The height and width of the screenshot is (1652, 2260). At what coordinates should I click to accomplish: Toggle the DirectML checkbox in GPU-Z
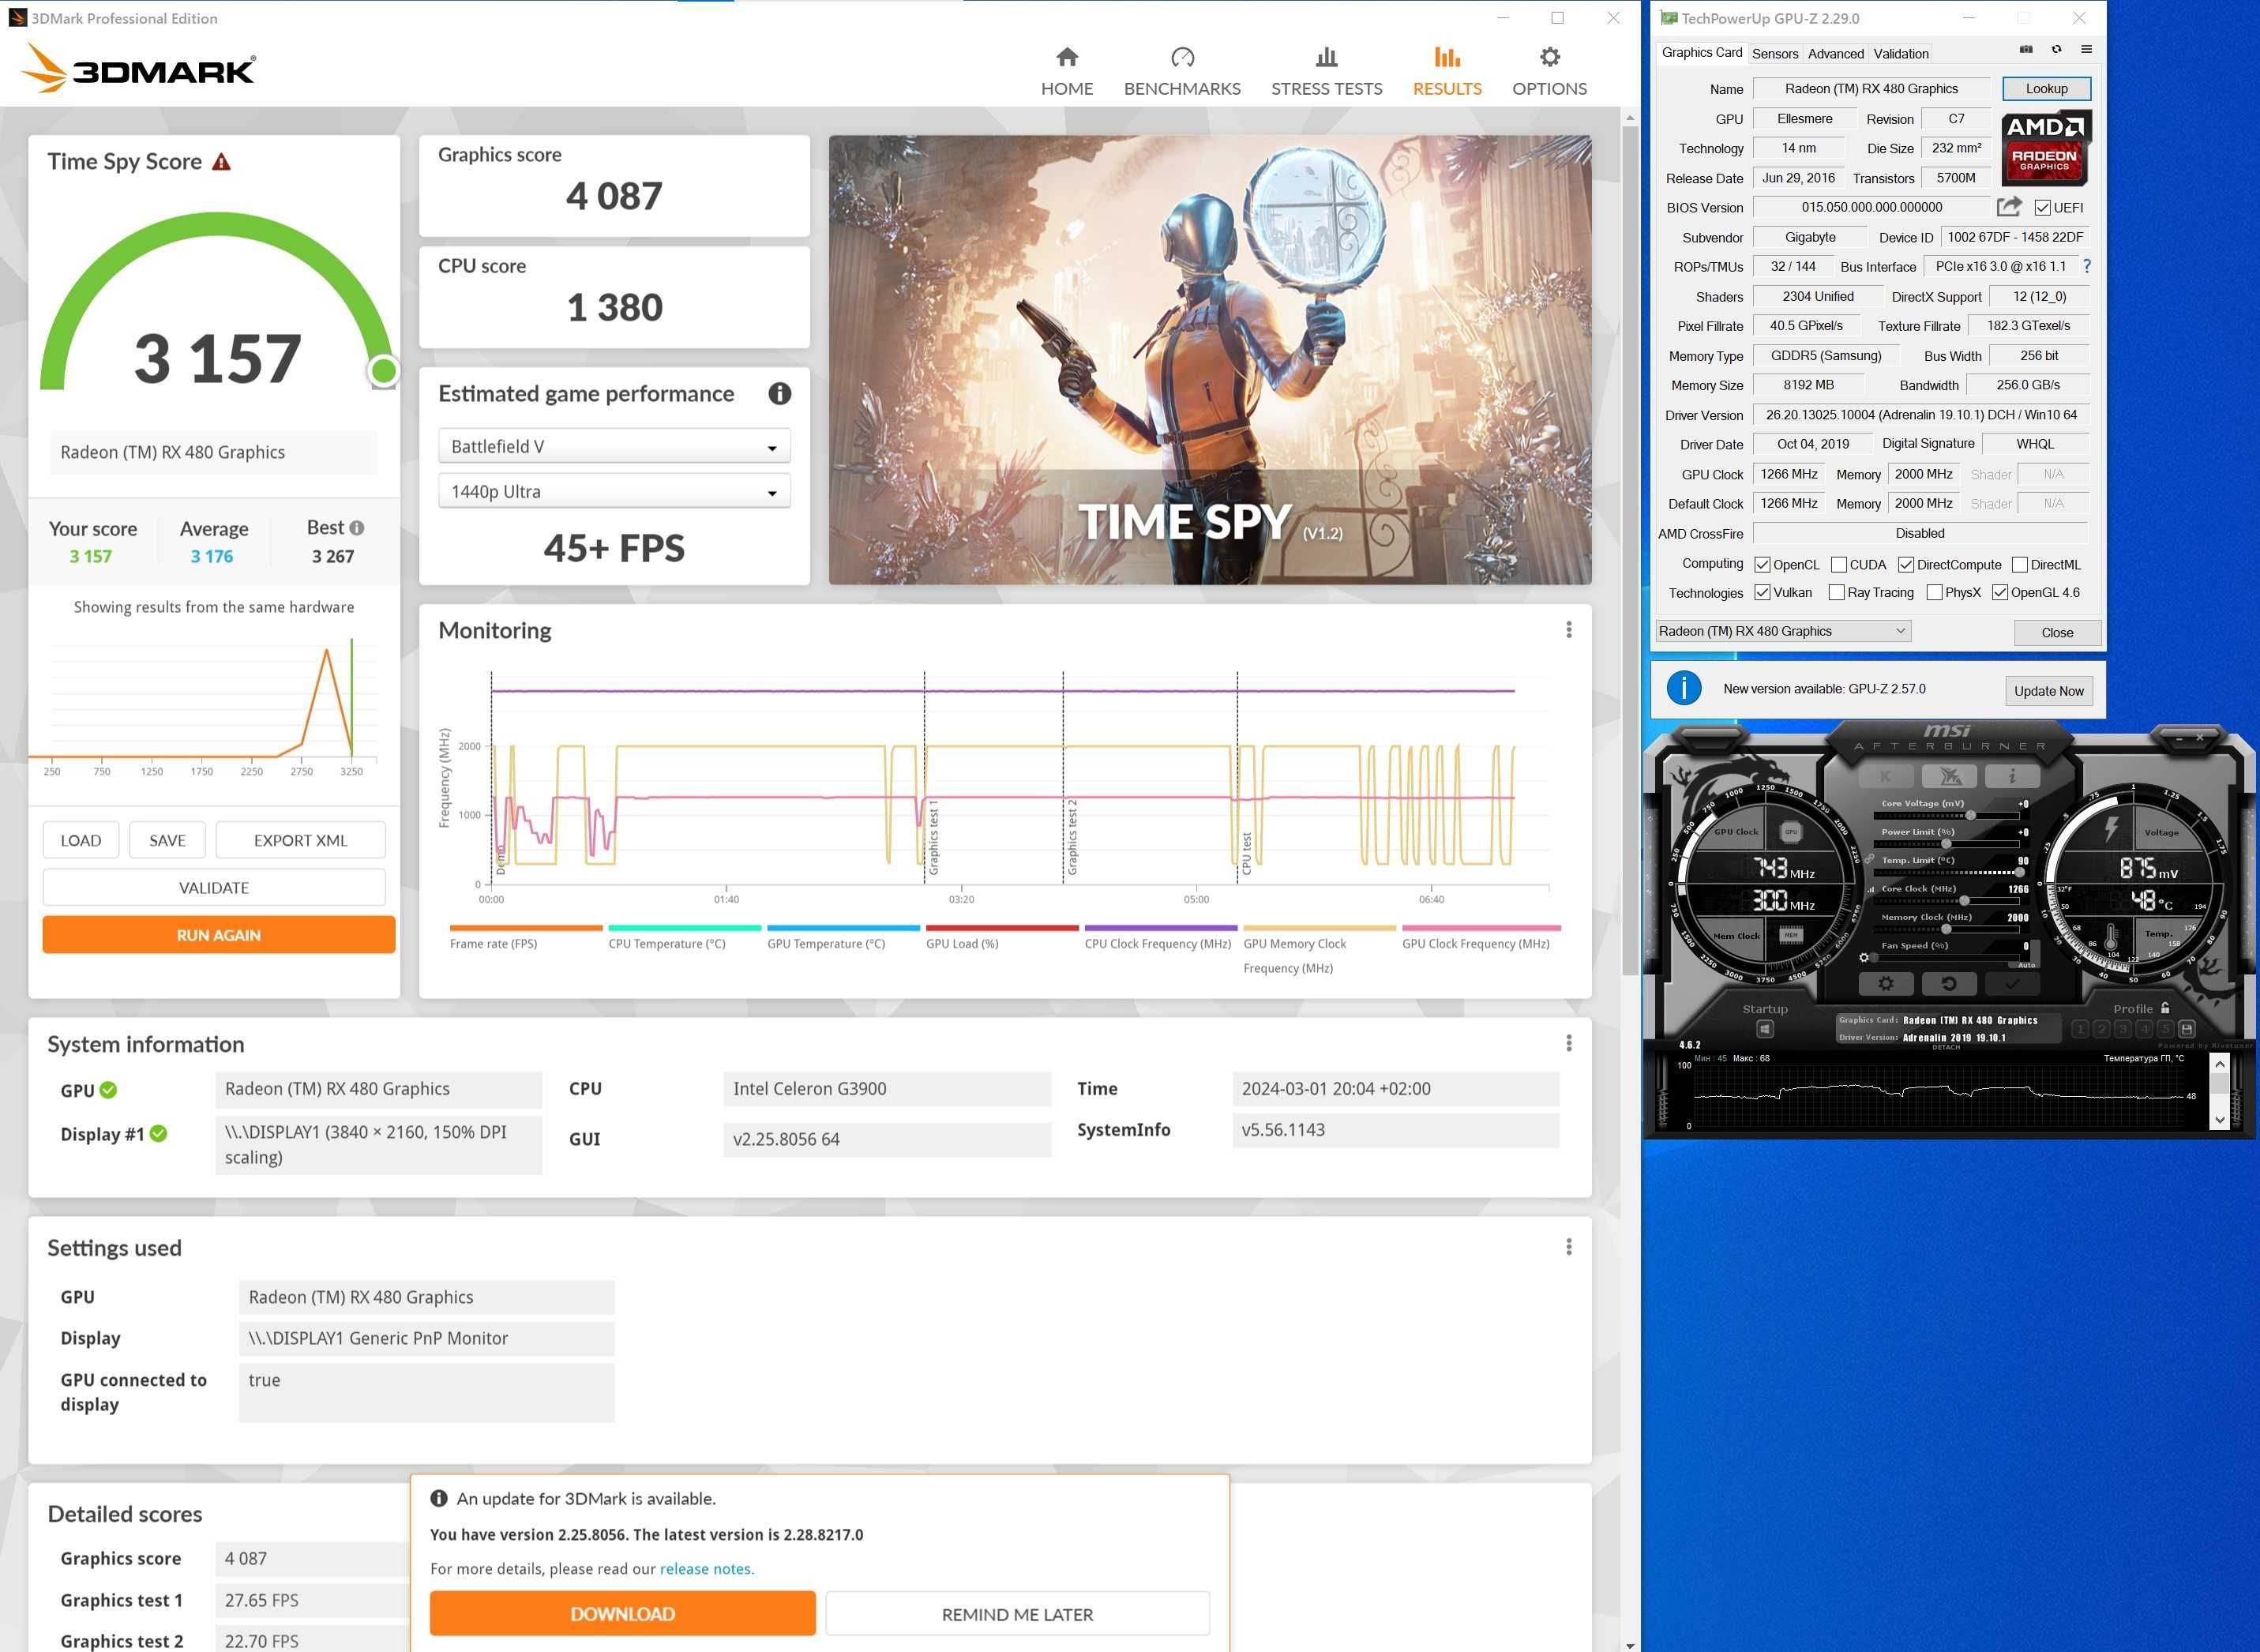(x=2020, y=565)
